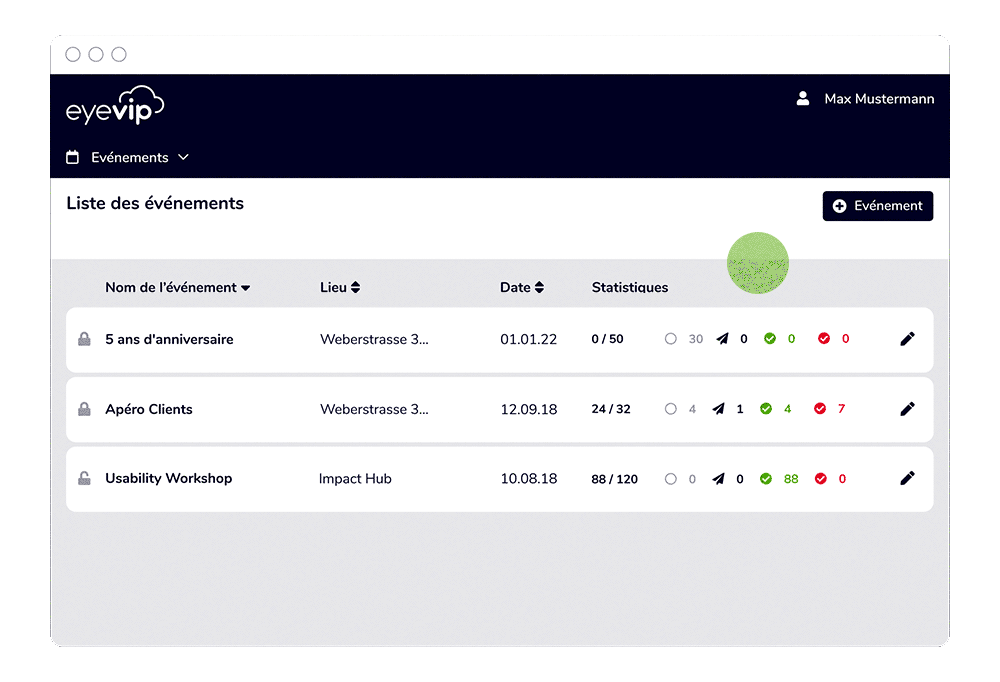The image size is (1000, 682).
Task: Edit the Apéro Clients event via pencil icon
Action: pyautogui.click(x=907, y=409)
